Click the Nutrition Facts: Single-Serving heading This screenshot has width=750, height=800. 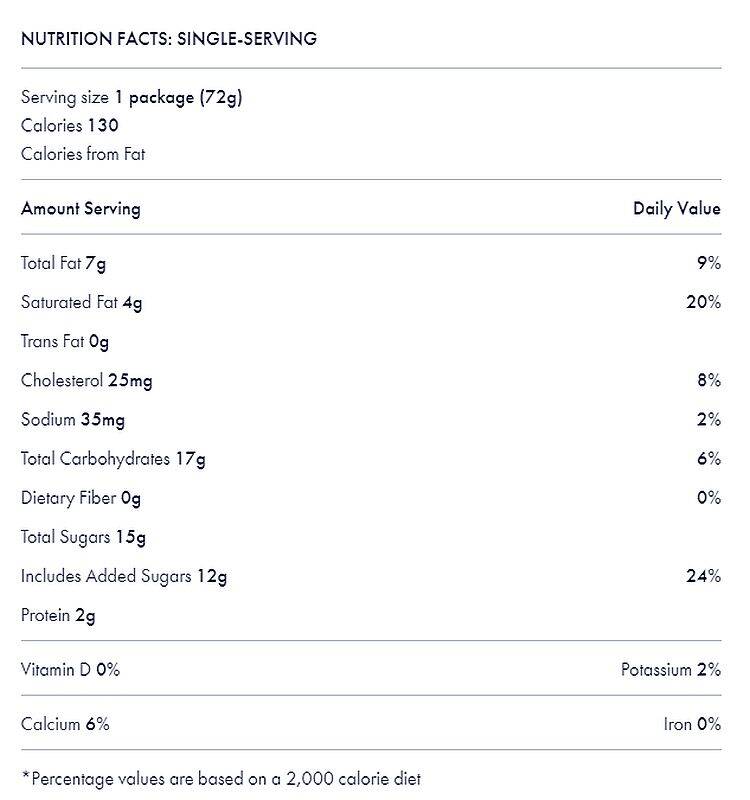169,39
